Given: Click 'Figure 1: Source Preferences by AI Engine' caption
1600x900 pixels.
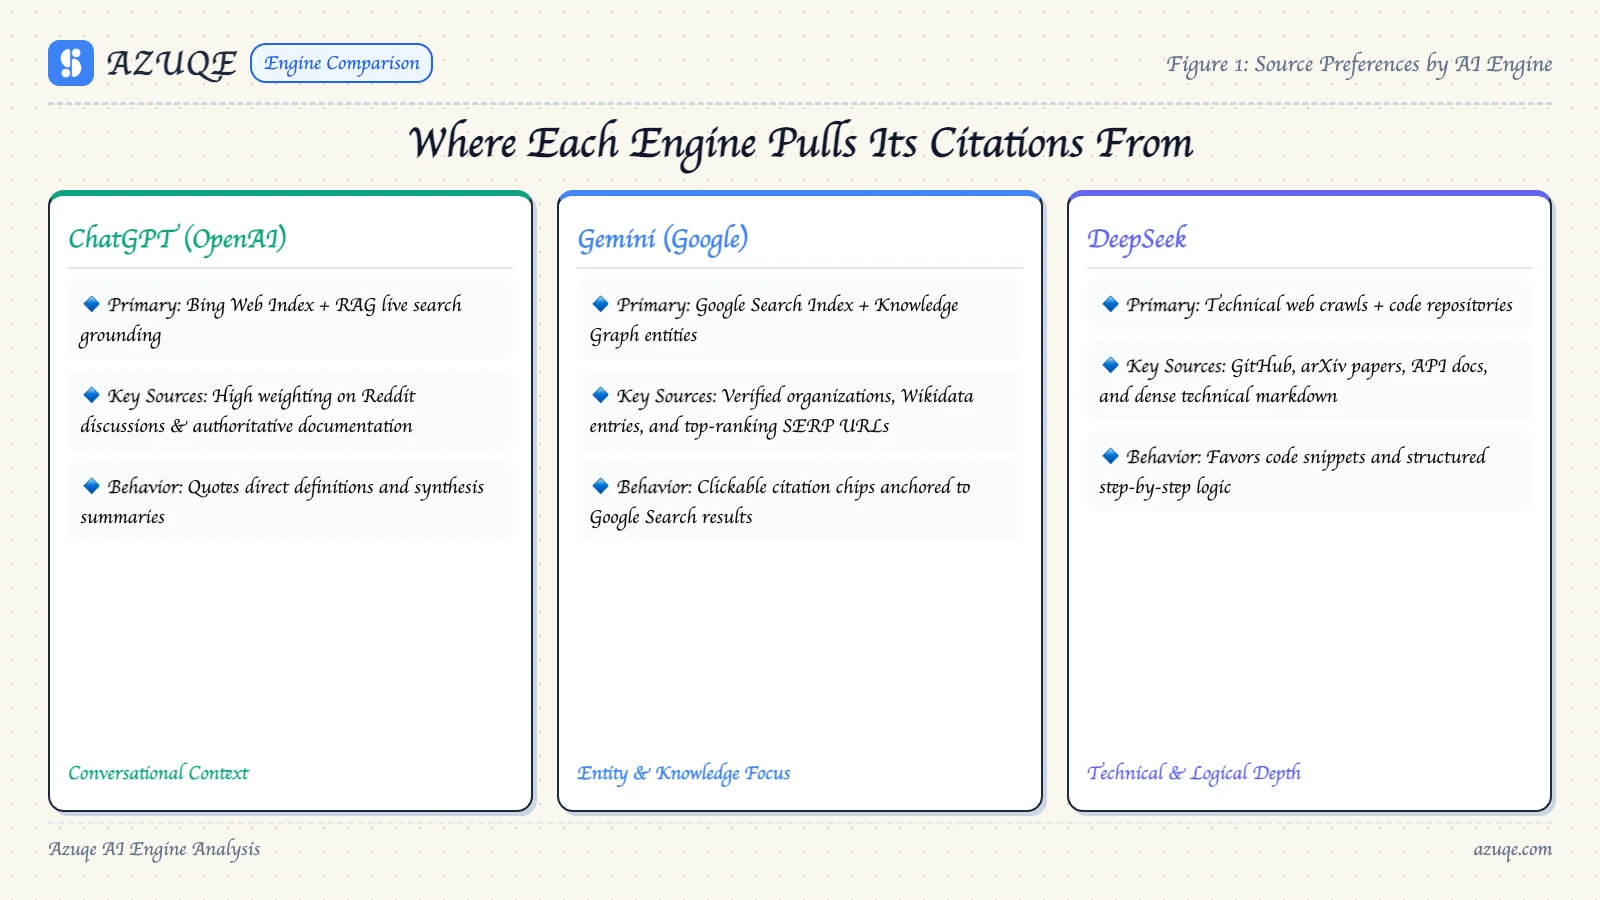Looking at the screenshot, I should 1359,64.
